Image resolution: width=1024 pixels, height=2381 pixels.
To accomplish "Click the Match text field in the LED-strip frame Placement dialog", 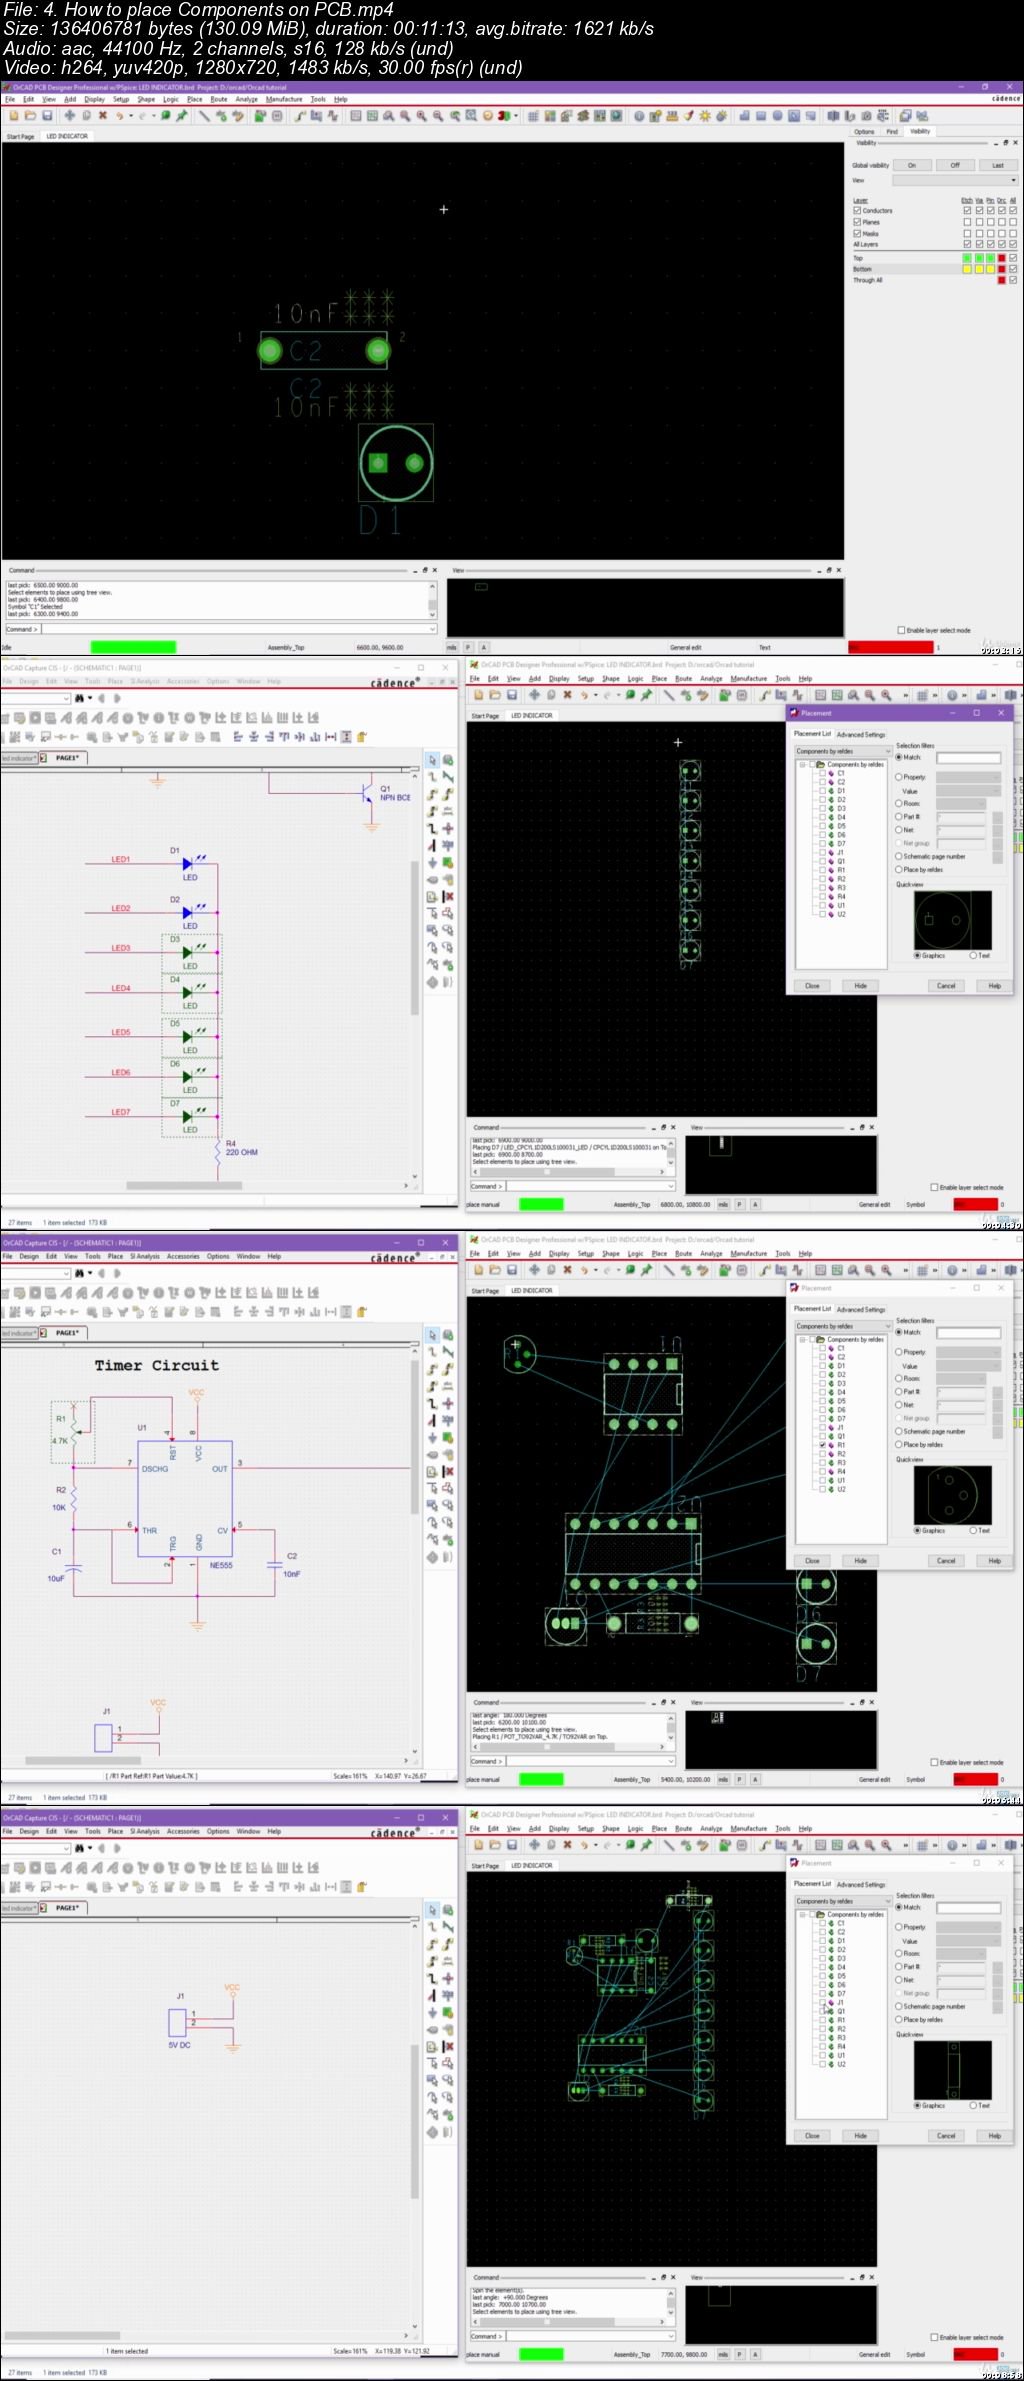I will click(967, 758).
